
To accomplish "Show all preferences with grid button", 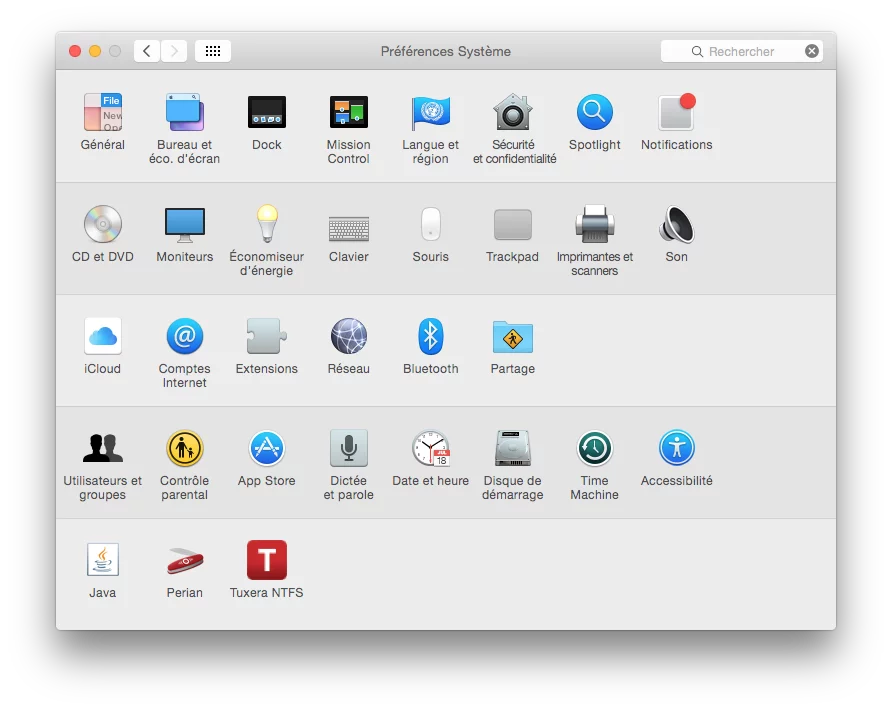I will pos(213,51).
